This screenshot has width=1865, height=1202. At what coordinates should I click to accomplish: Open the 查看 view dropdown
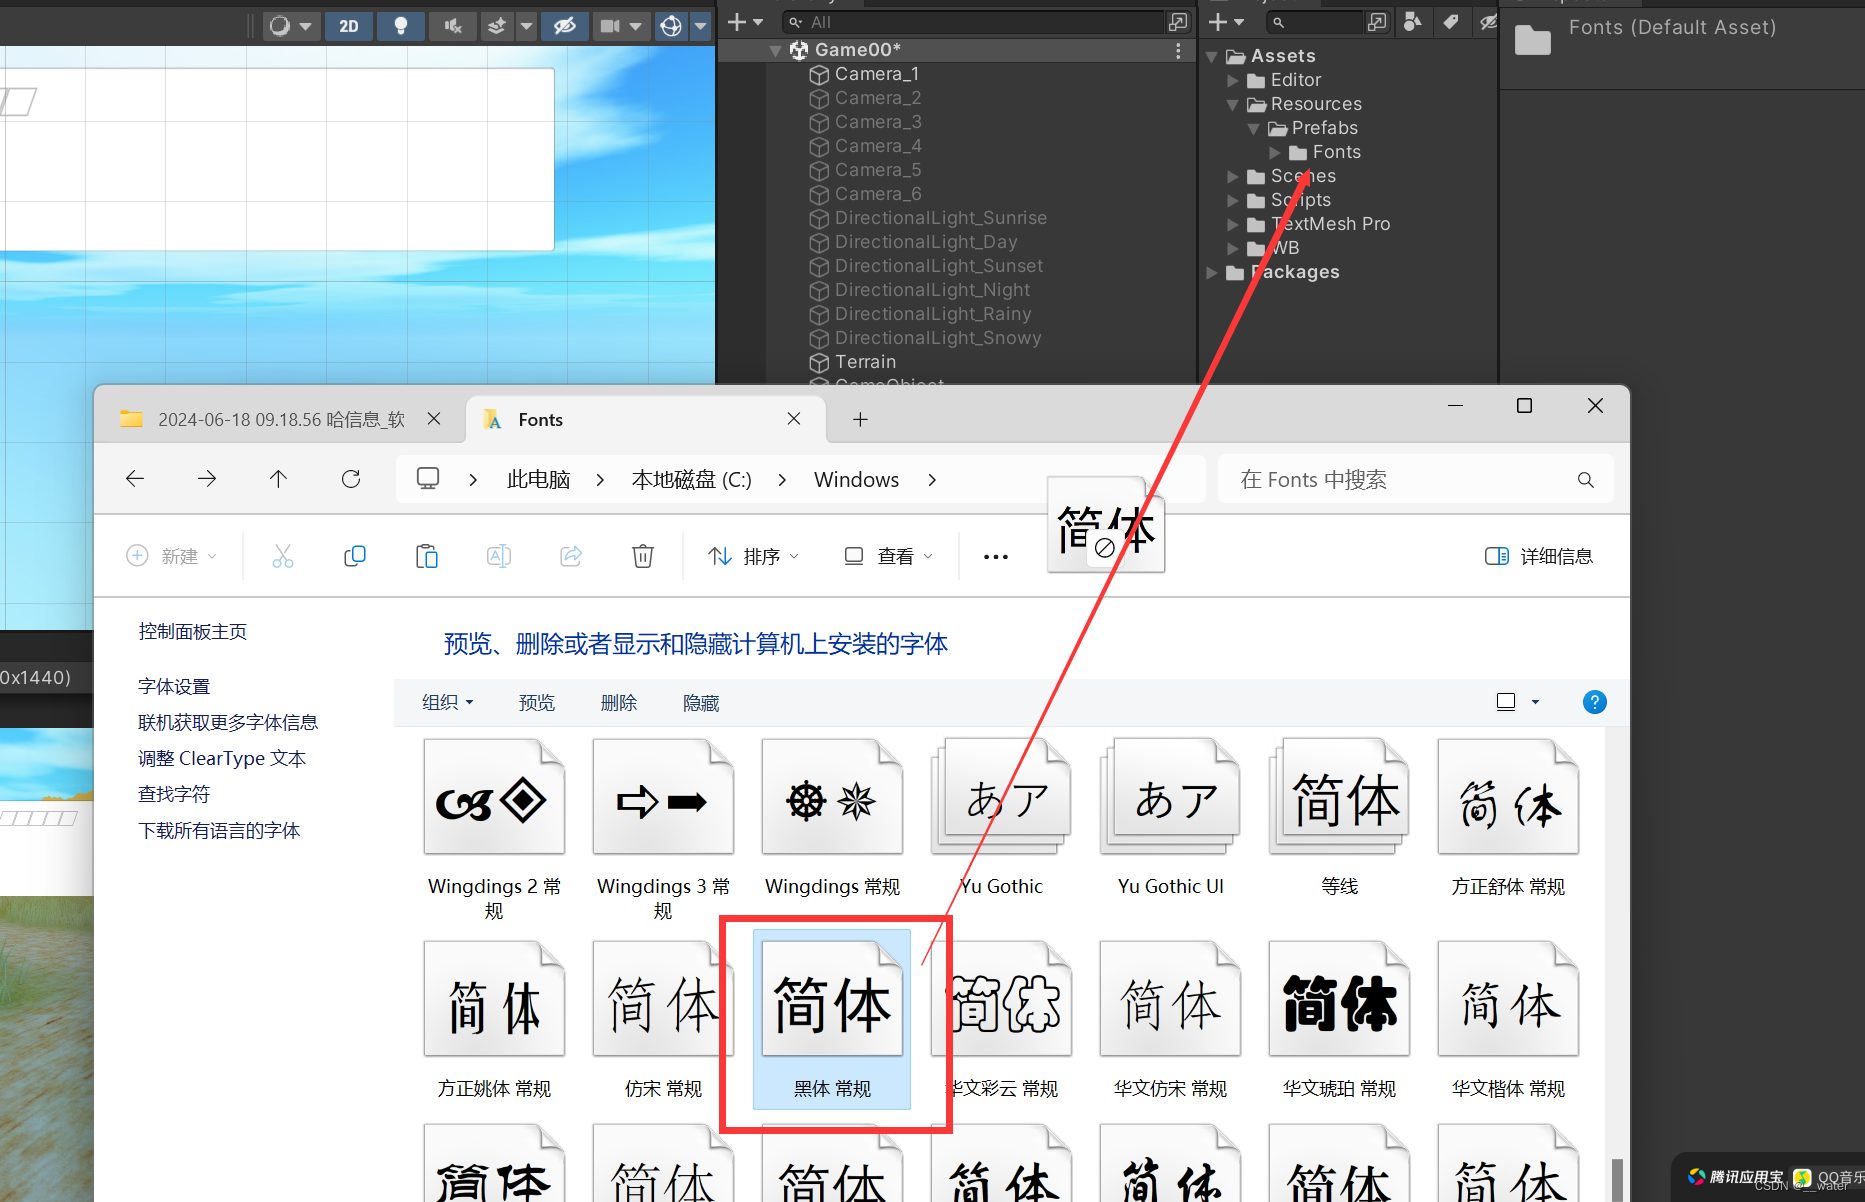(x=888, y=556)
